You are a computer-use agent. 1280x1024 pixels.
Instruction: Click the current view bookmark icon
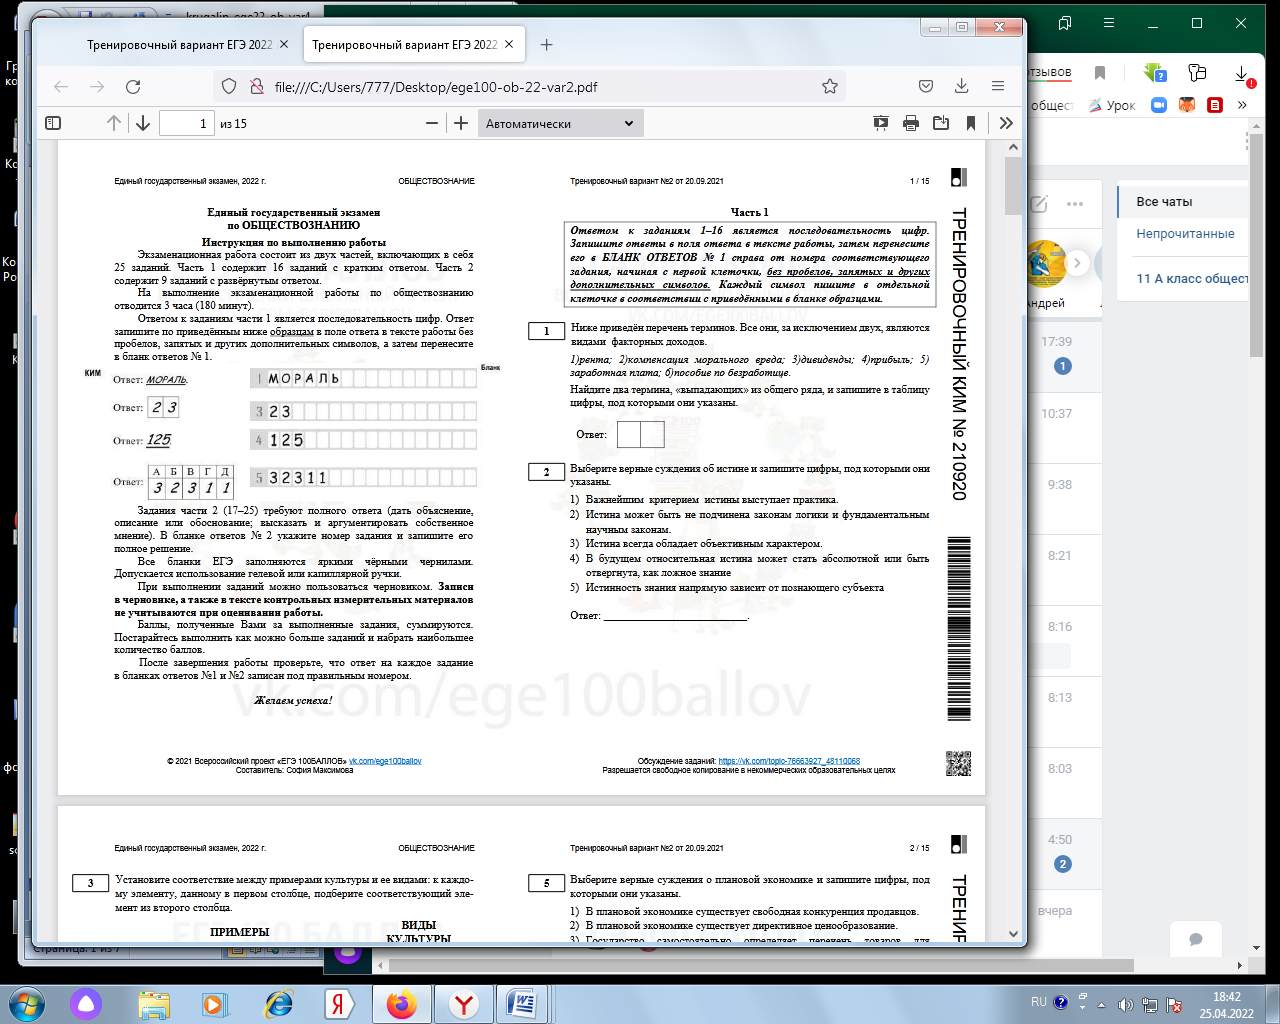coord(971,123)
